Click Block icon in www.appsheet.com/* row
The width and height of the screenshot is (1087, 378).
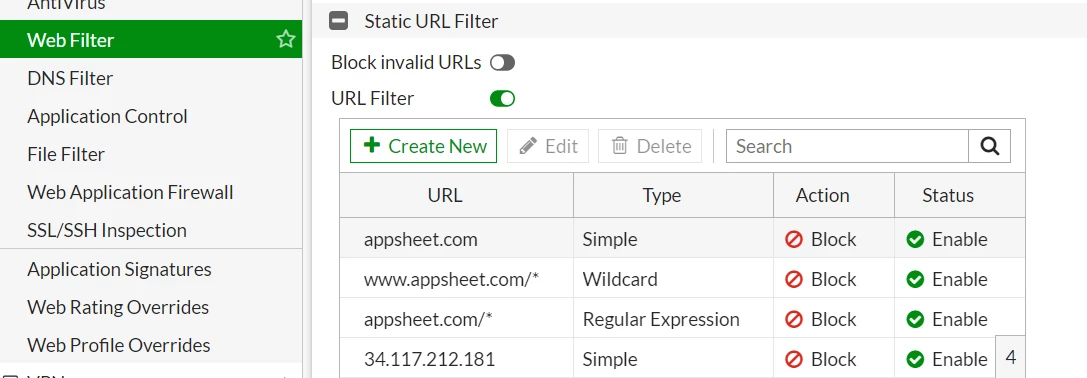pyautogui.click(x=794, y=280)
